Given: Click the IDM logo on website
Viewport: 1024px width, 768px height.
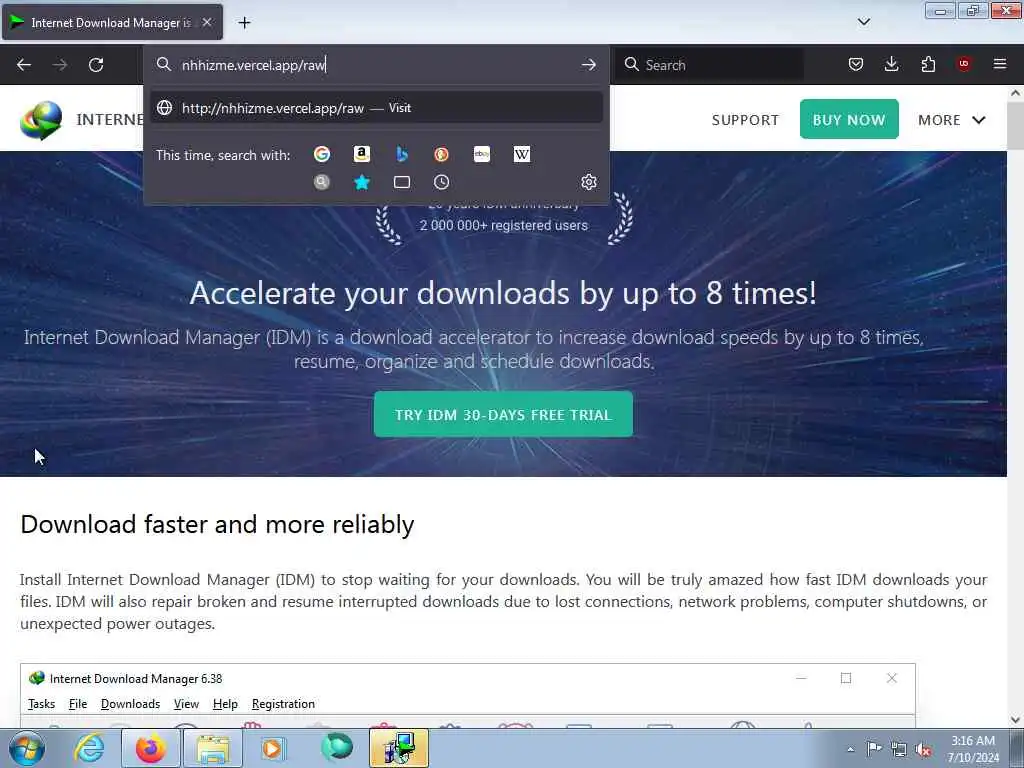Looking at the screenshot, I should pyautogui.click(x=41, y=120).
